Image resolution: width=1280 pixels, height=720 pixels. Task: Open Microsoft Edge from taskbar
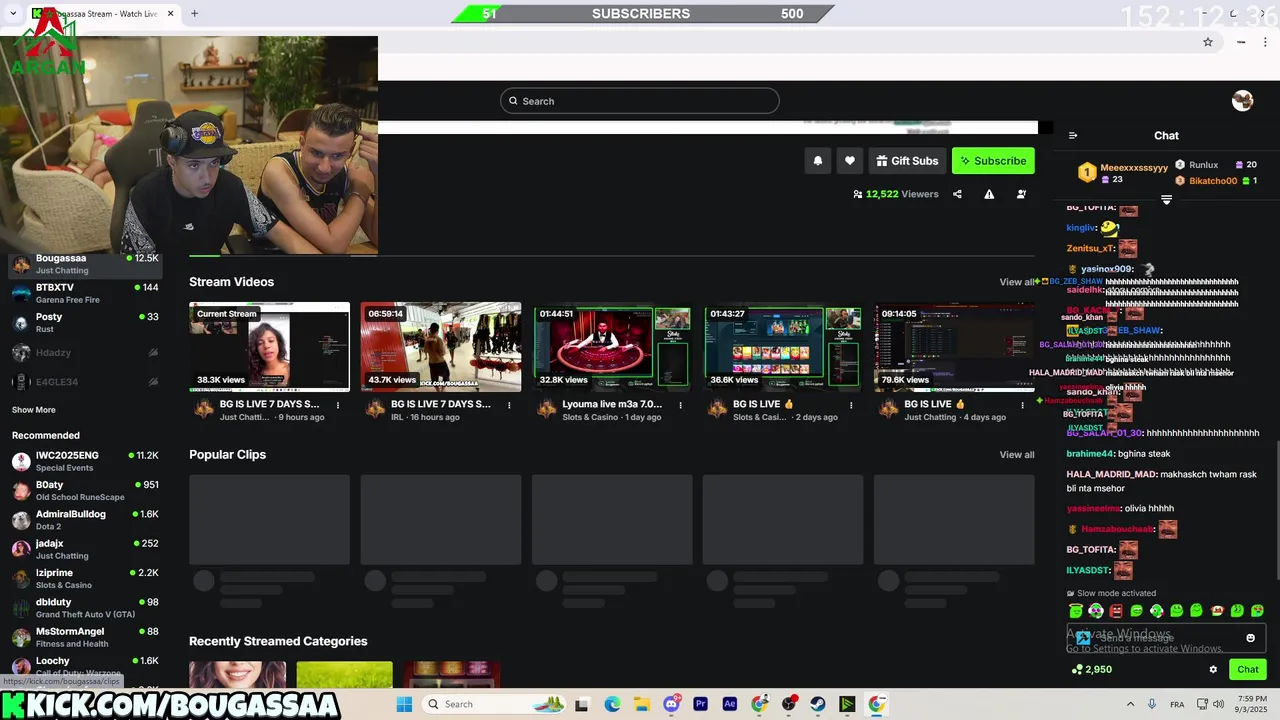[x=612, y=704]
